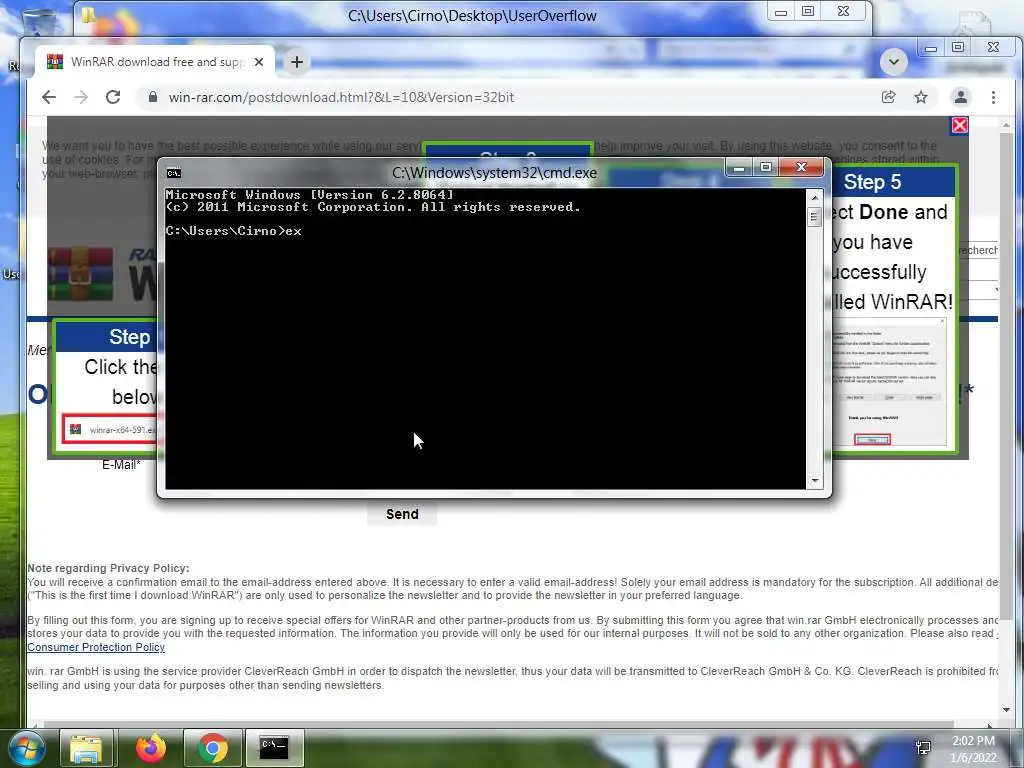
Task: Click the Chrome forward arrow
Action: (81, 97)
